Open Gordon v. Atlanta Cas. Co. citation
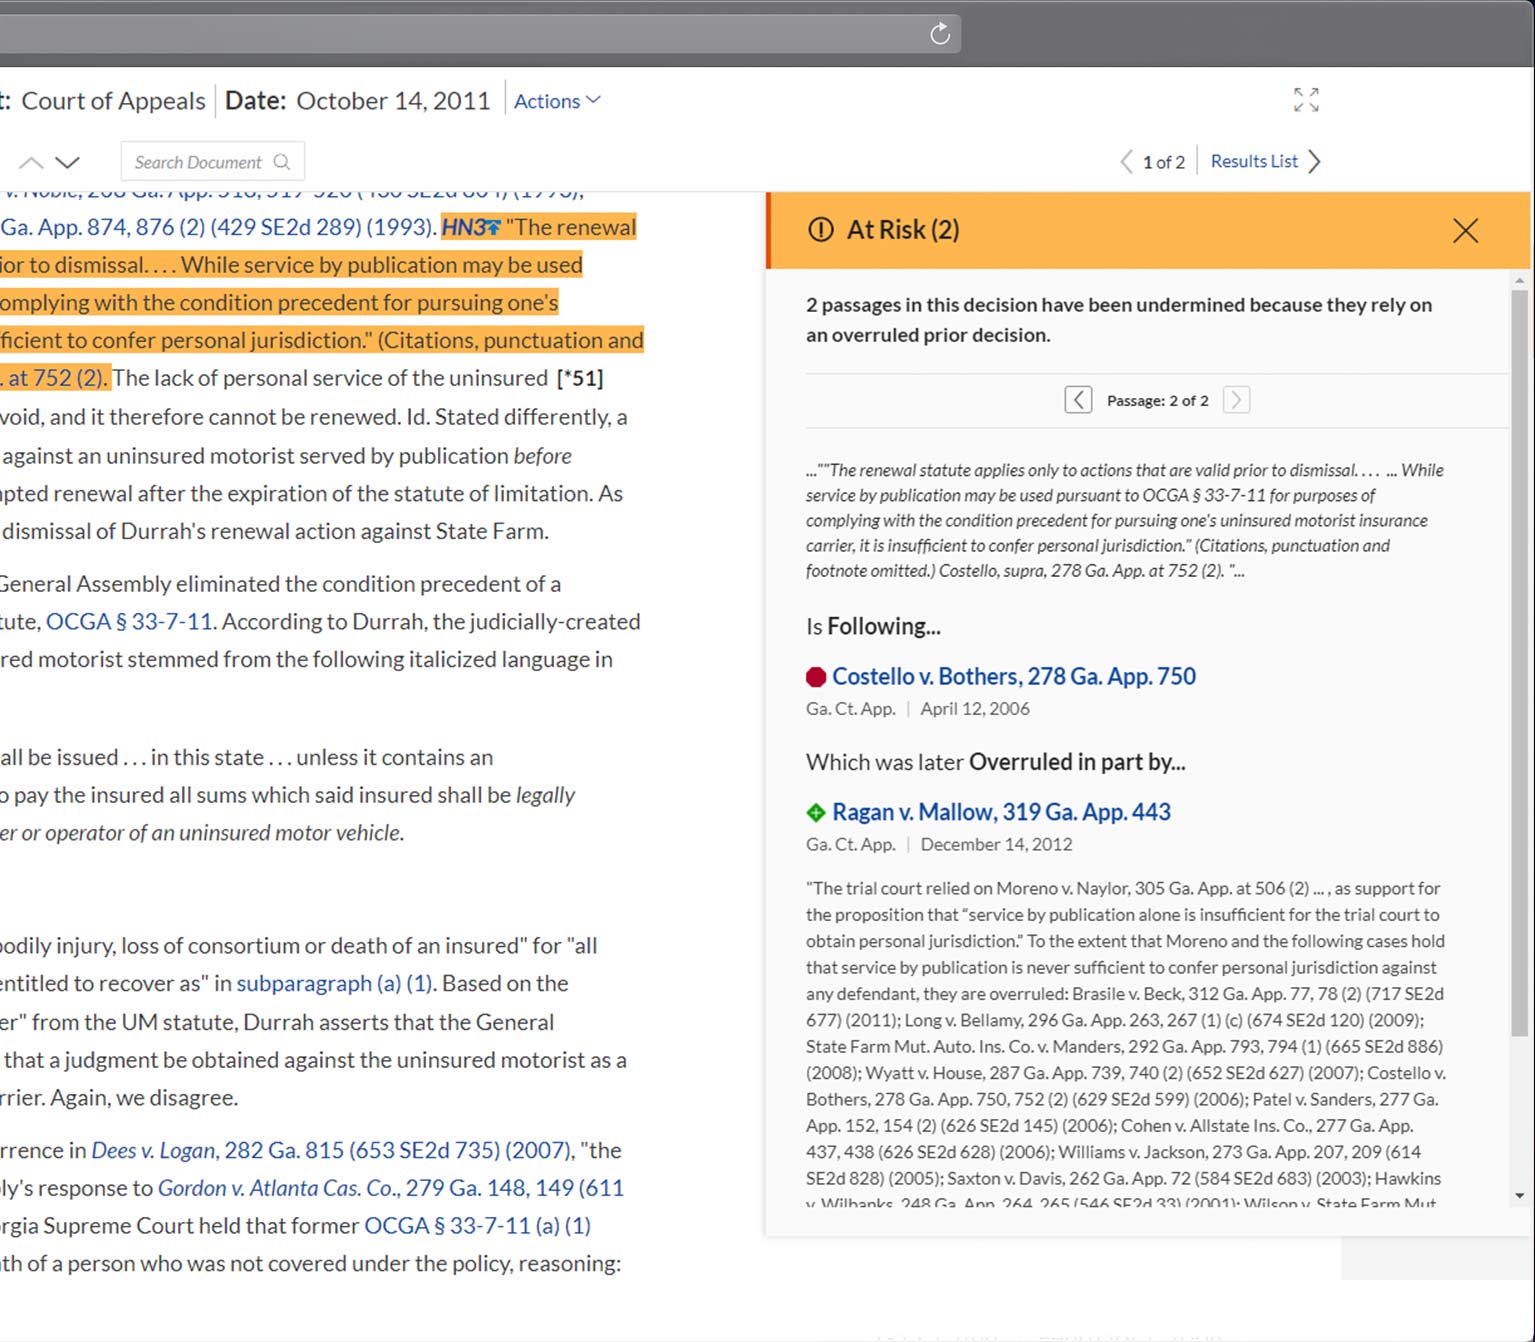The width and height of the screenshot is (1535, 1342). (391, 1188)
